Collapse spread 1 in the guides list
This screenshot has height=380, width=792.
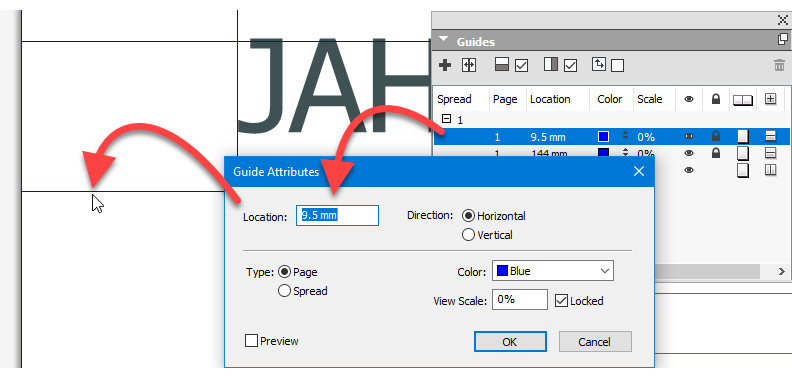point(446,119)
